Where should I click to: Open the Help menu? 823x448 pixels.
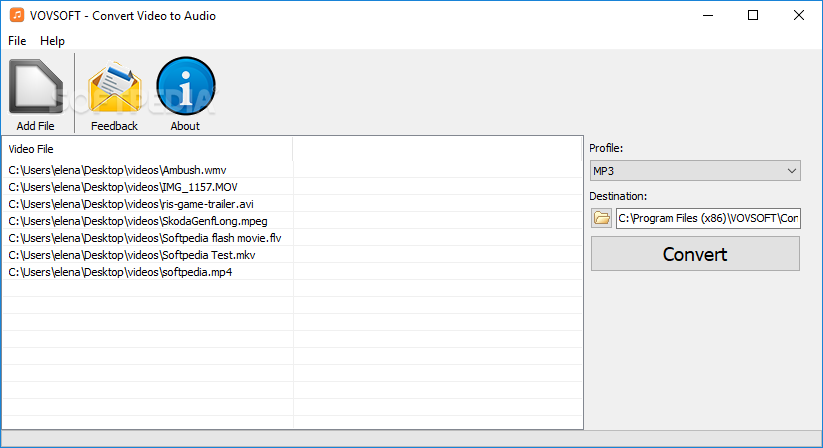click(x=52, y=41)
